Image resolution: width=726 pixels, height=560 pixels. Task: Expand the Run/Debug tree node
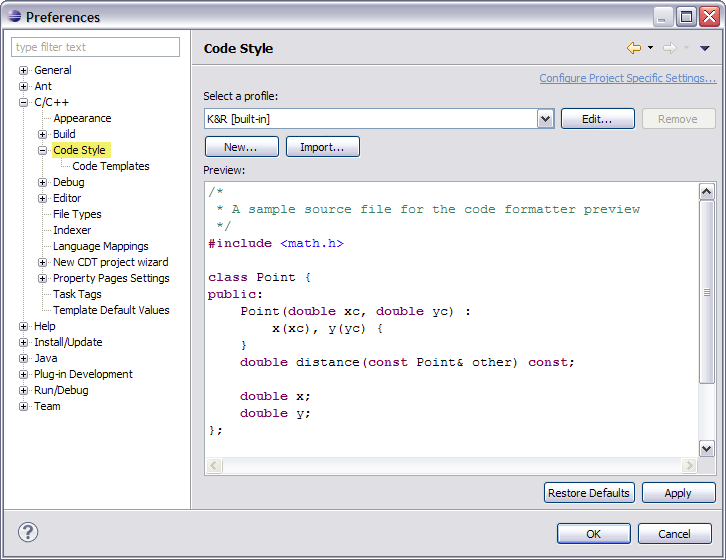(23, 390)
